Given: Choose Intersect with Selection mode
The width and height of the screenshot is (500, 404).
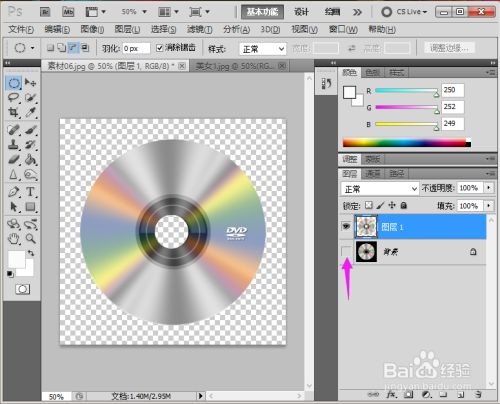Looking at the screenshot, I should 85,48.
